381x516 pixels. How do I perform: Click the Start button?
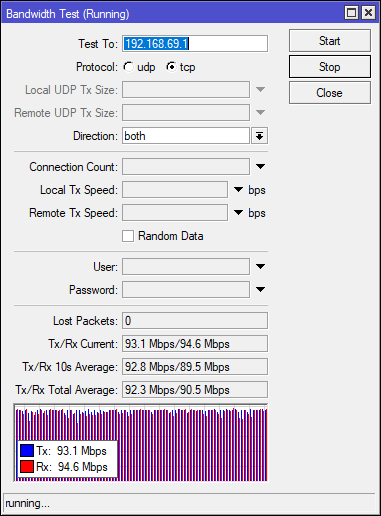[330, 41]
